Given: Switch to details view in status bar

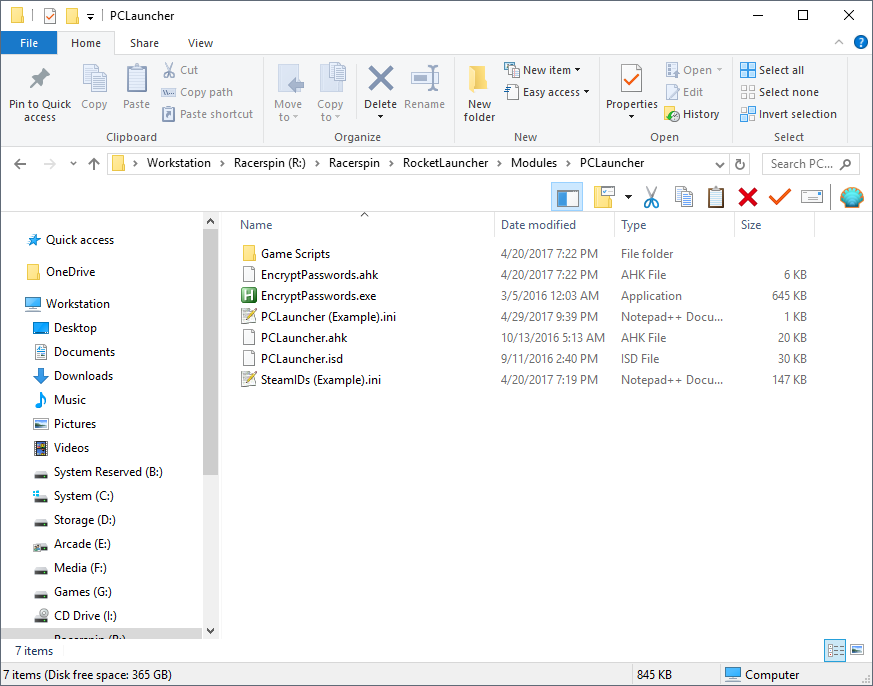Looking at the screenshot, I should pyautogui.click(x=835, y=650).
